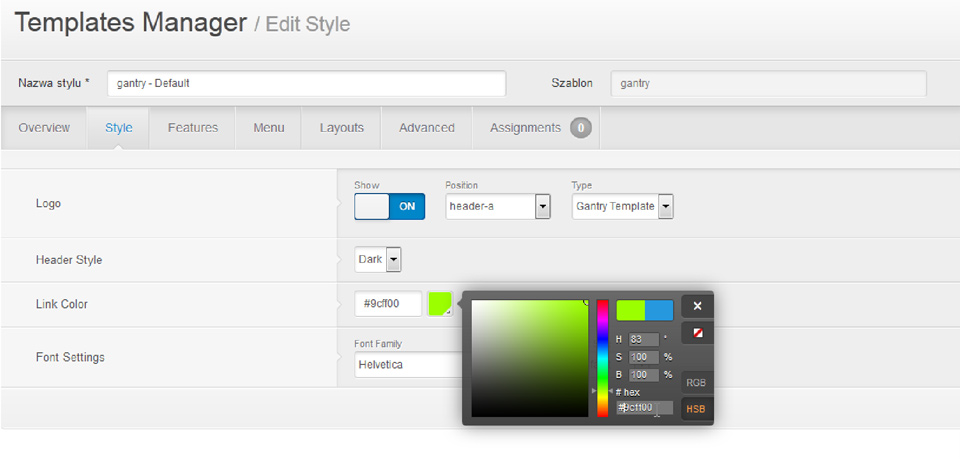Restore the previous blue color preview
The height and width of the screenshot is (464, 960).
tap(659, 310)
